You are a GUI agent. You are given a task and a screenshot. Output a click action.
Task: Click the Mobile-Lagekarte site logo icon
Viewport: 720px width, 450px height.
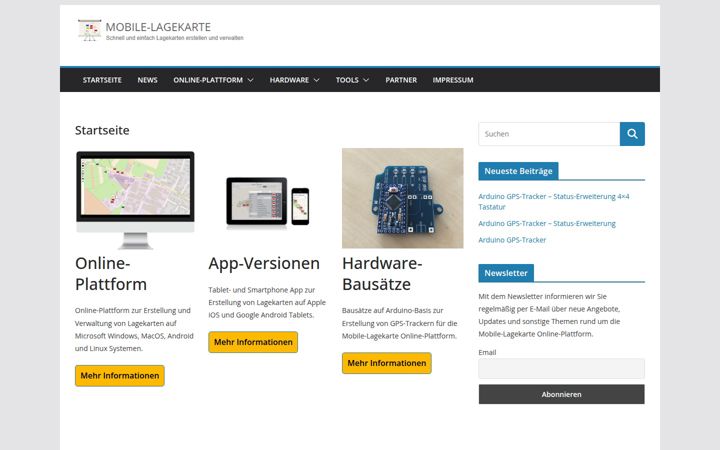[90, 31]
